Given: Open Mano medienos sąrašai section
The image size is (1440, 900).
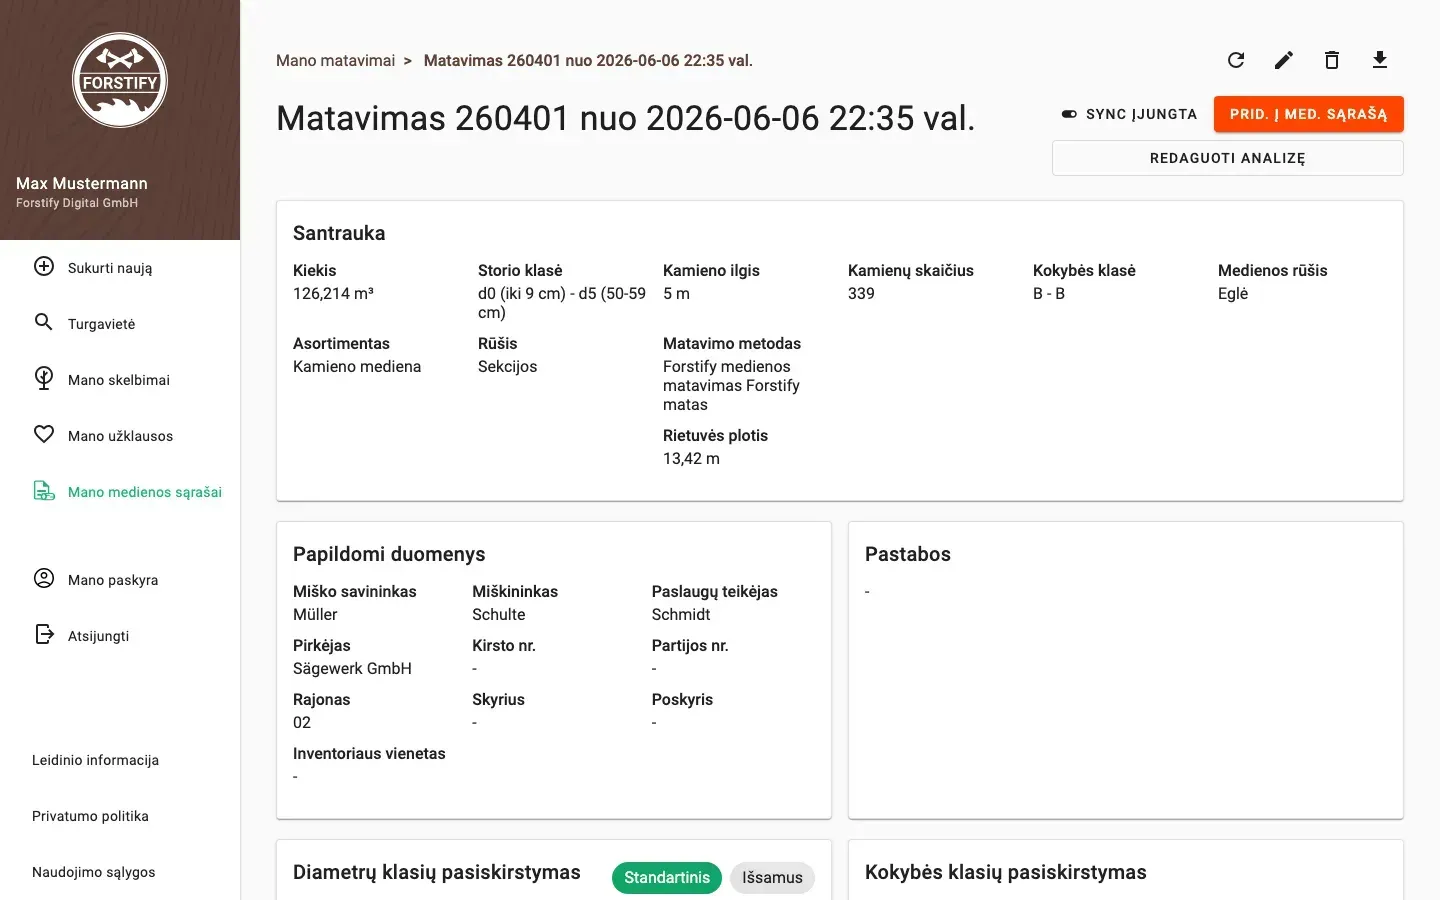Looking at the screenshot, I should tap(120, 492).
